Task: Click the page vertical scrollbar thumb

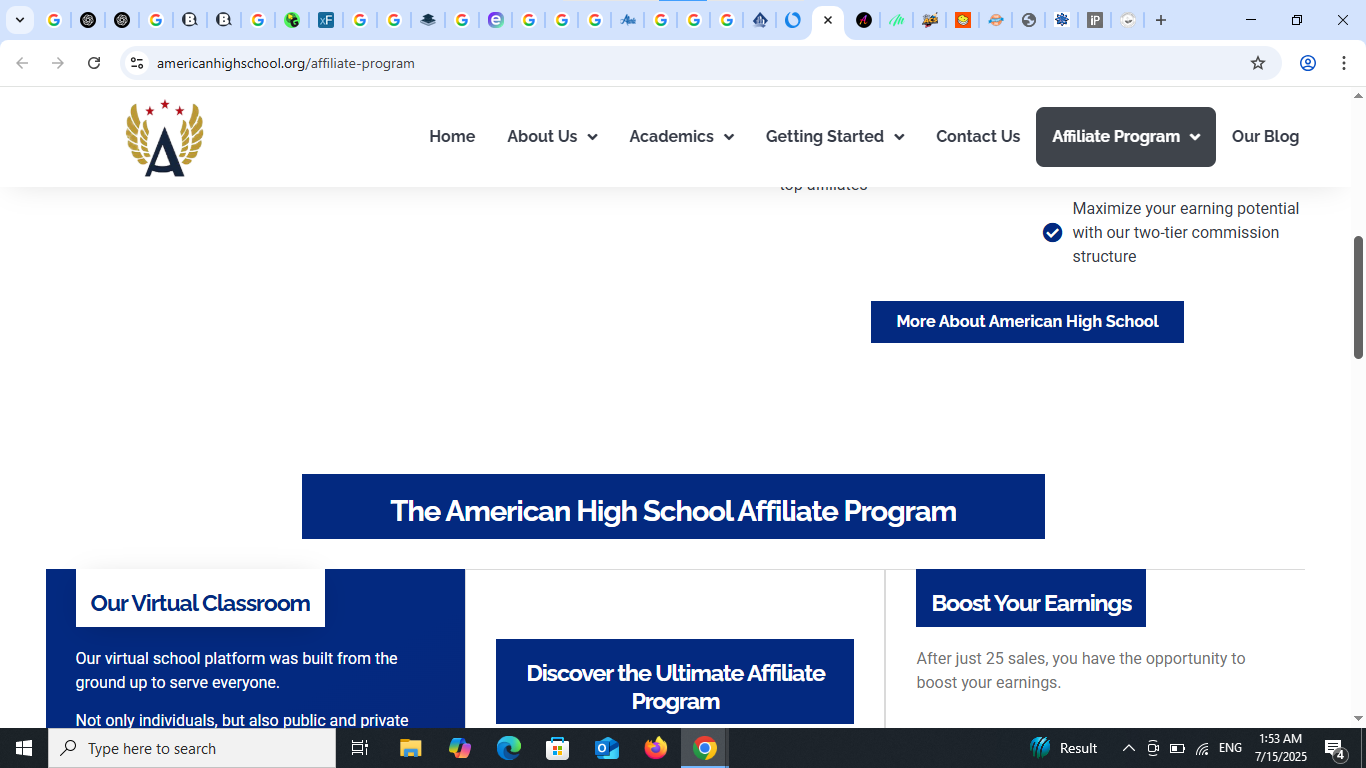Action: (1358, 297)
